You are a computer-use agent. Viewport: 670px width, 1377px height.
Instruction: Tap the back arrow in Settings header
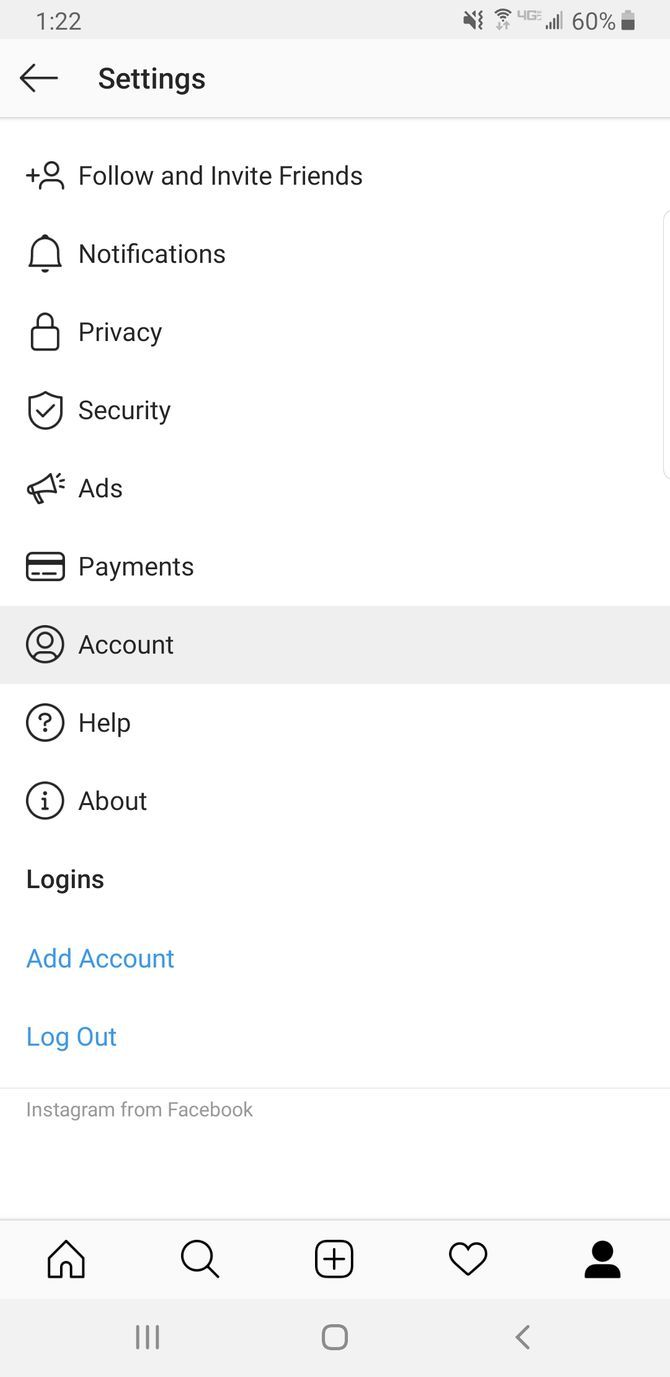(39, 78)
